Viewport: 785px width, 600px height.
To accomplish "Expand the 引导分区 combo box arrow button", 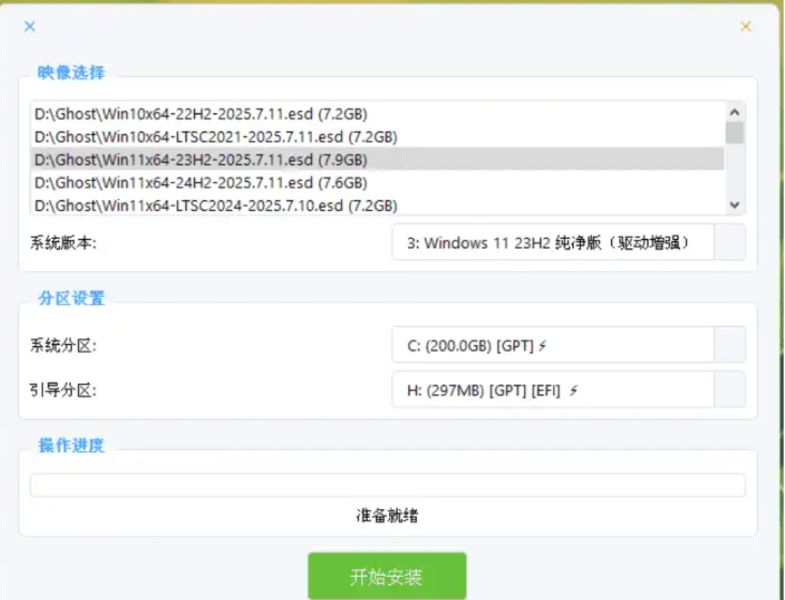I will click(x=730, y=389).
